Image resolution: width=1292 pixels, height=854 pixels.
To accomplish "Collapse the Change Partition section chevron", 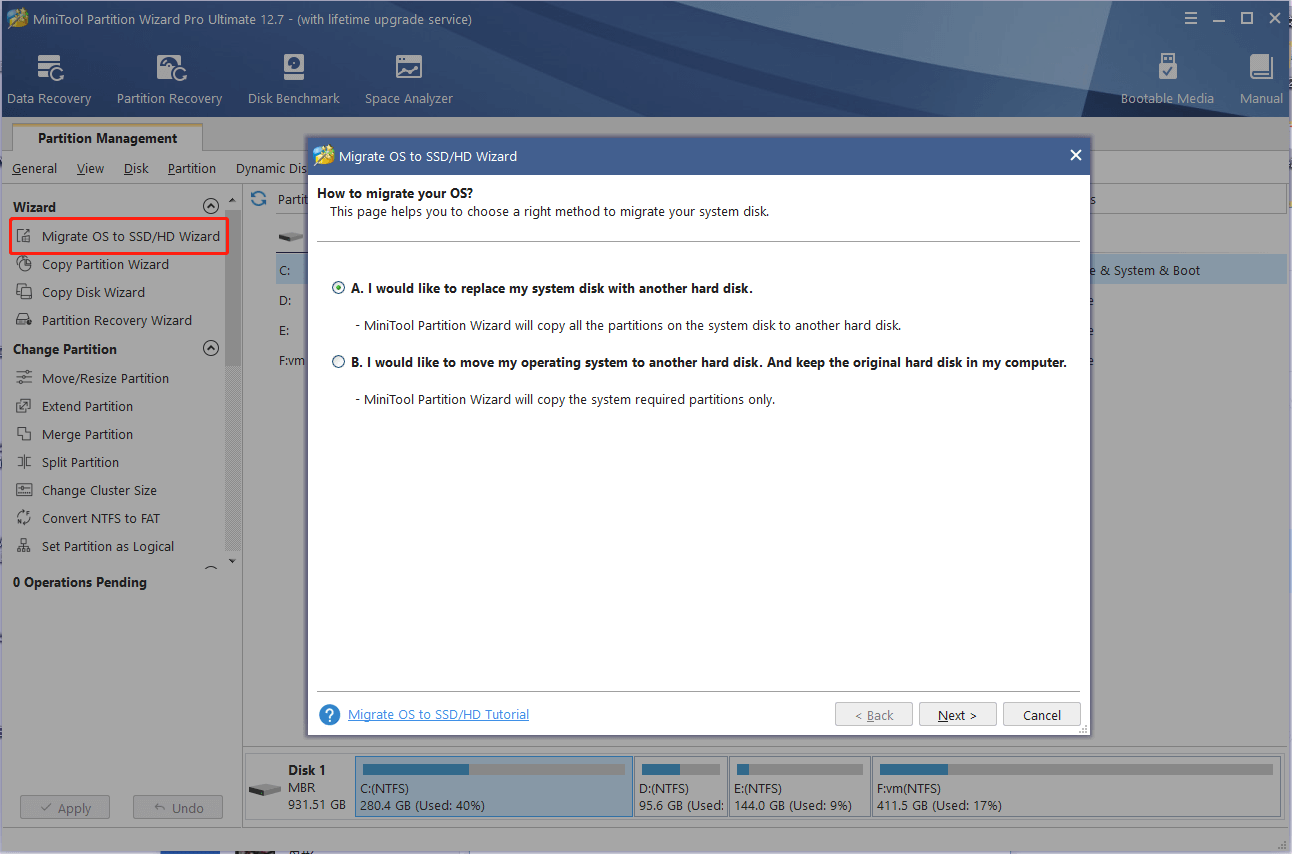I will [210, 348].
